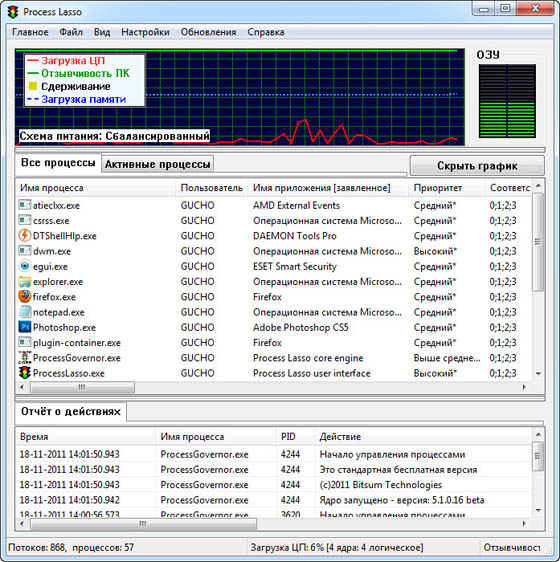The height and width of the screenshot is (562, 560).
Task: Sort by Приоритет column header
Action: (x=447, y=188)
